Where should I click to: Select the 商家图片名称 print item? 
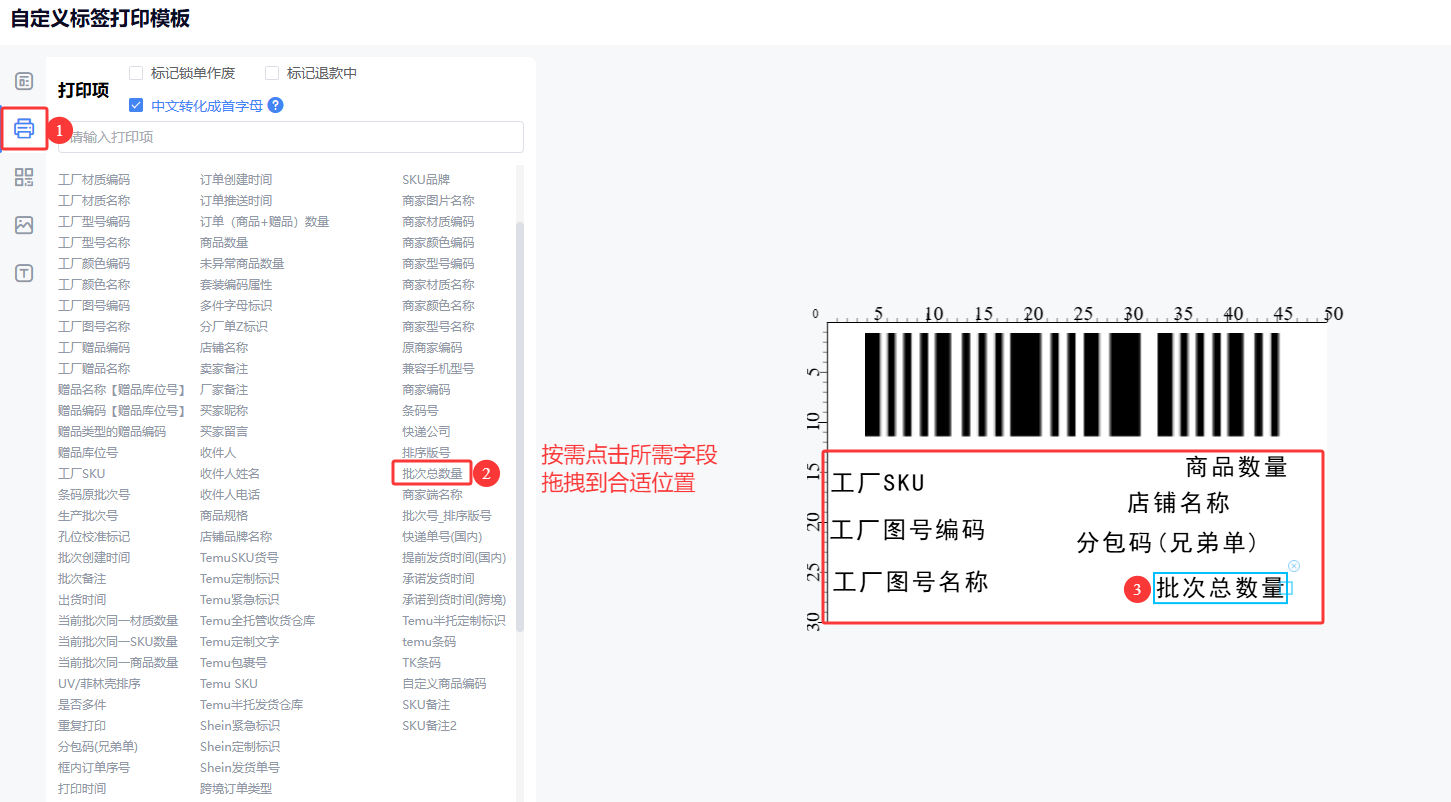(x=438, y=201)
